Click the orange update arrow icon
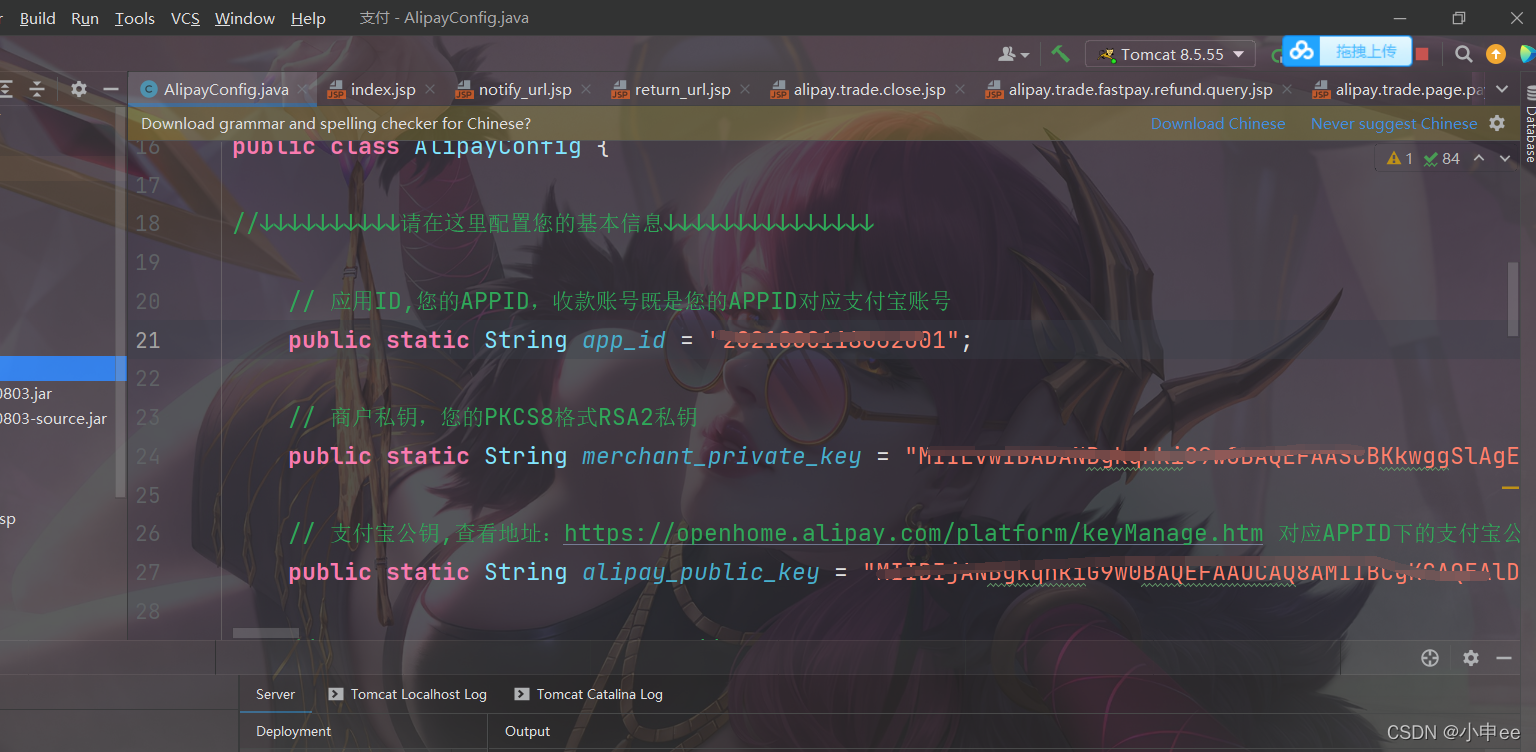Image resolution: width=1536 pixels, height=752 pixels. click(1496, 54)
